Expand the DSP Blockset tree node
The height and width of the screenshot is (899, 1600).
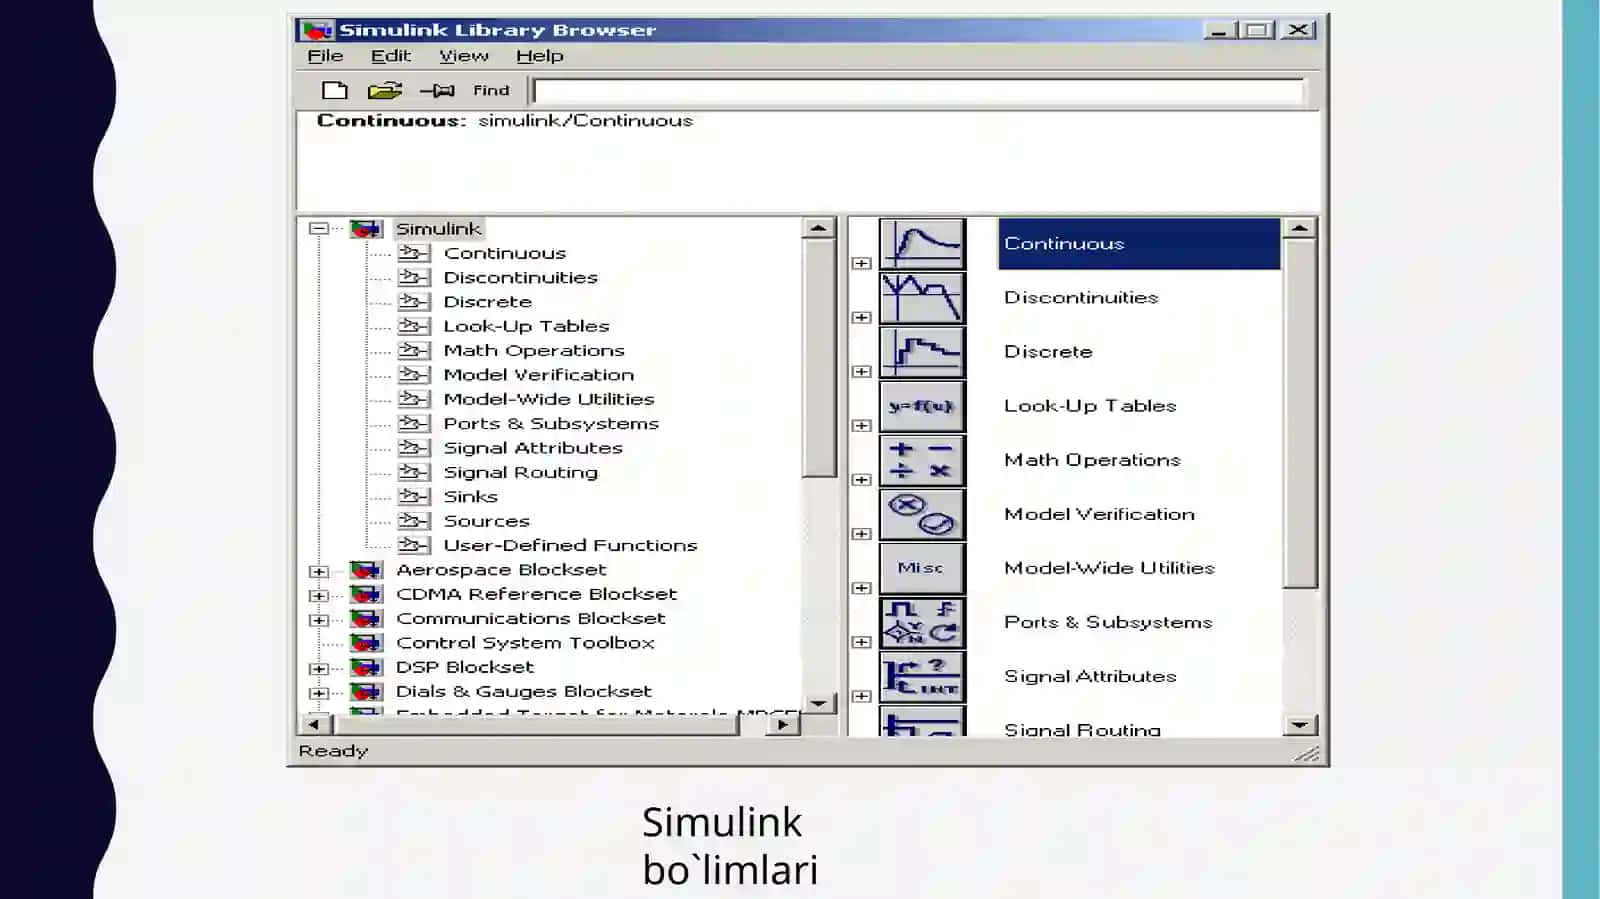pos(319,669)
